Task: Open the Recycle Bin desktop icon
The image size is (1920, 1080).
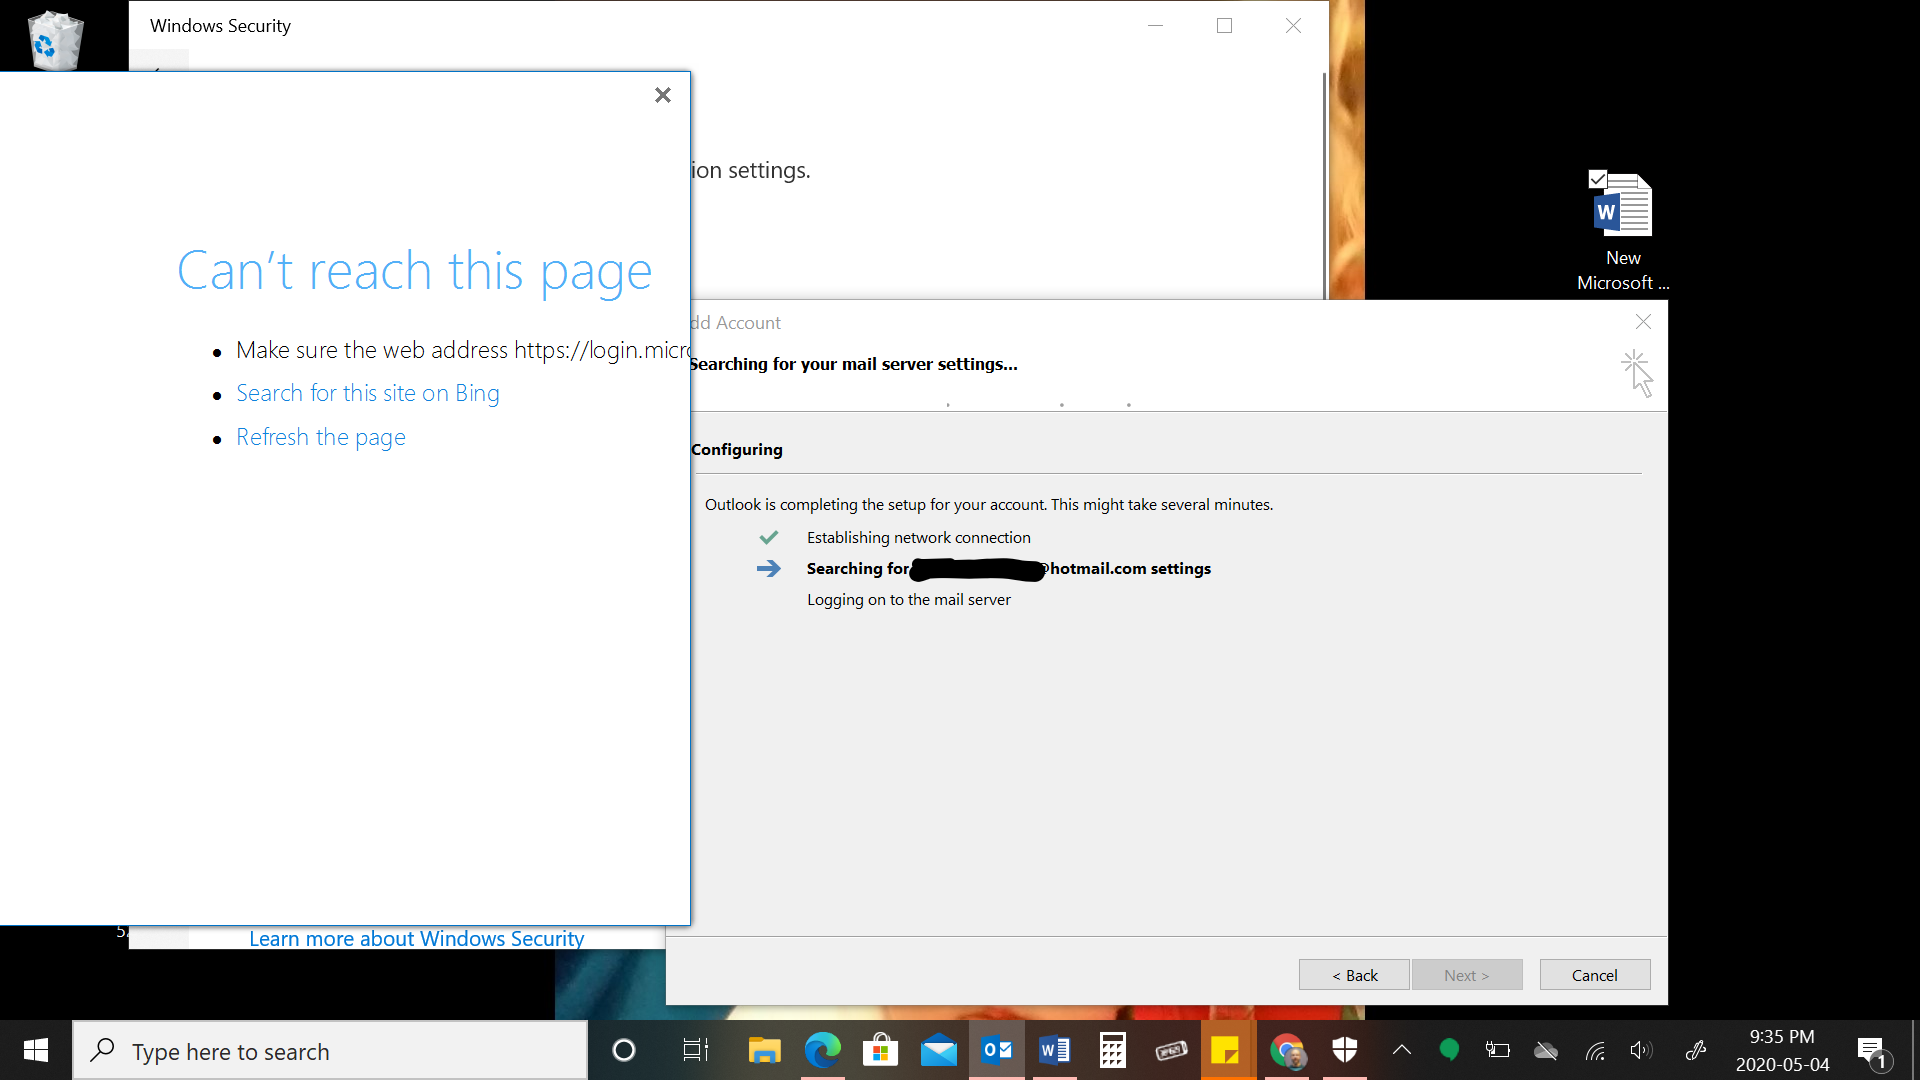Action: tap(55, 40)
